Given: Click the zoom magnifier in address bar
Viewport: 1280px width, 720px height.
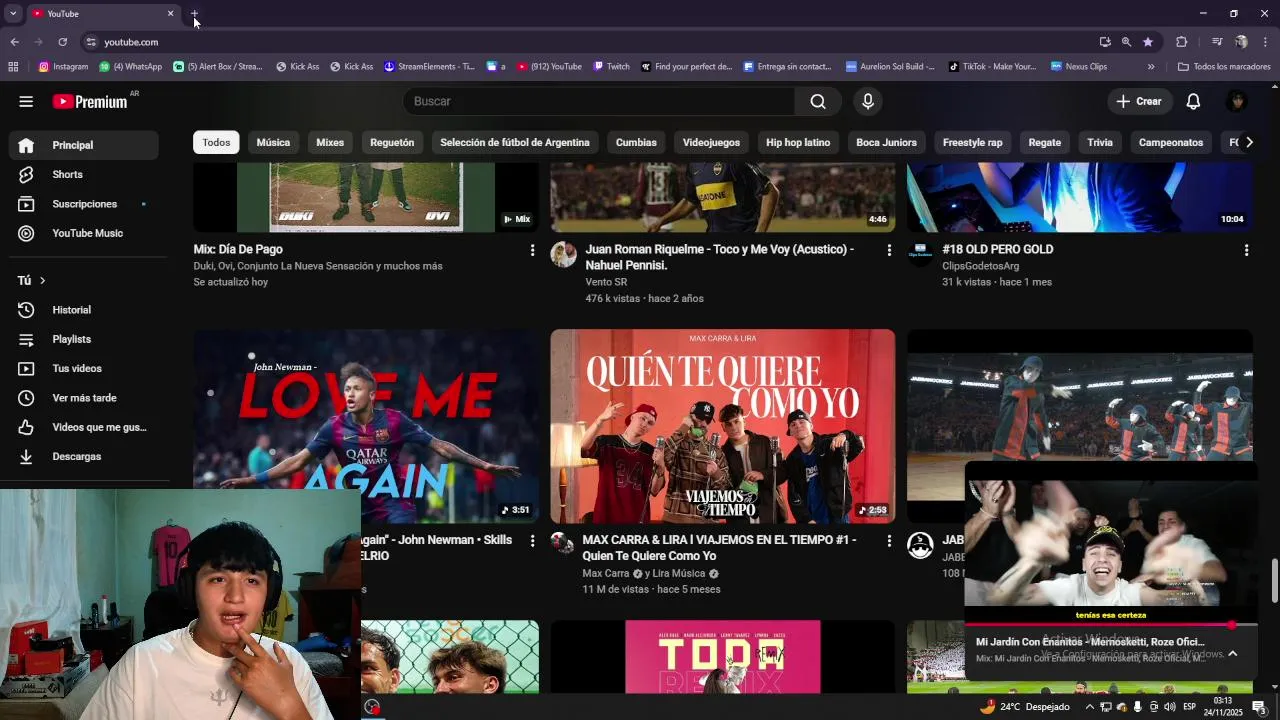Looking at the screenshot, I should click(1126, 42).
